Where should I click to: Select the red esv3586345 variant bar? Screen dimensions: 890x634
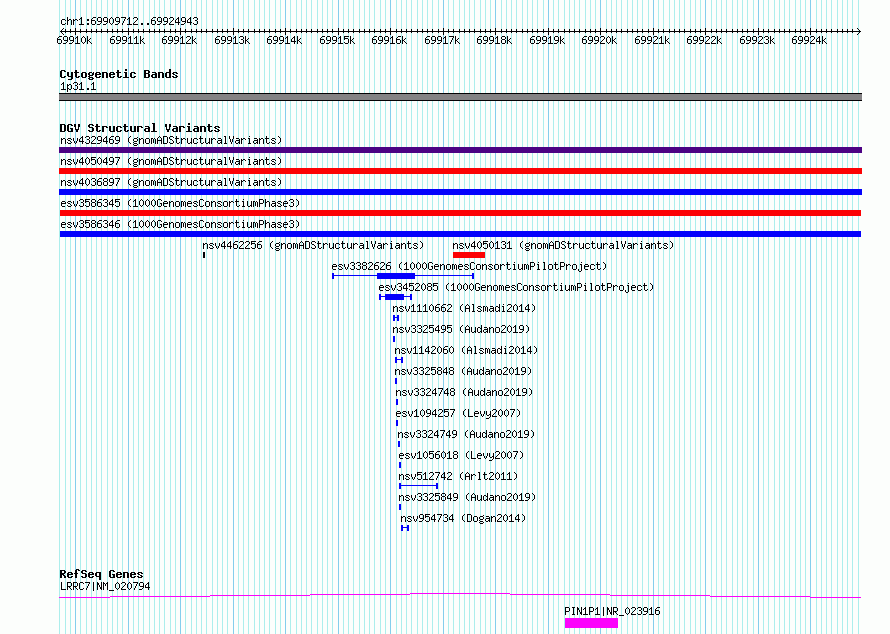click(x=460, y=213)
